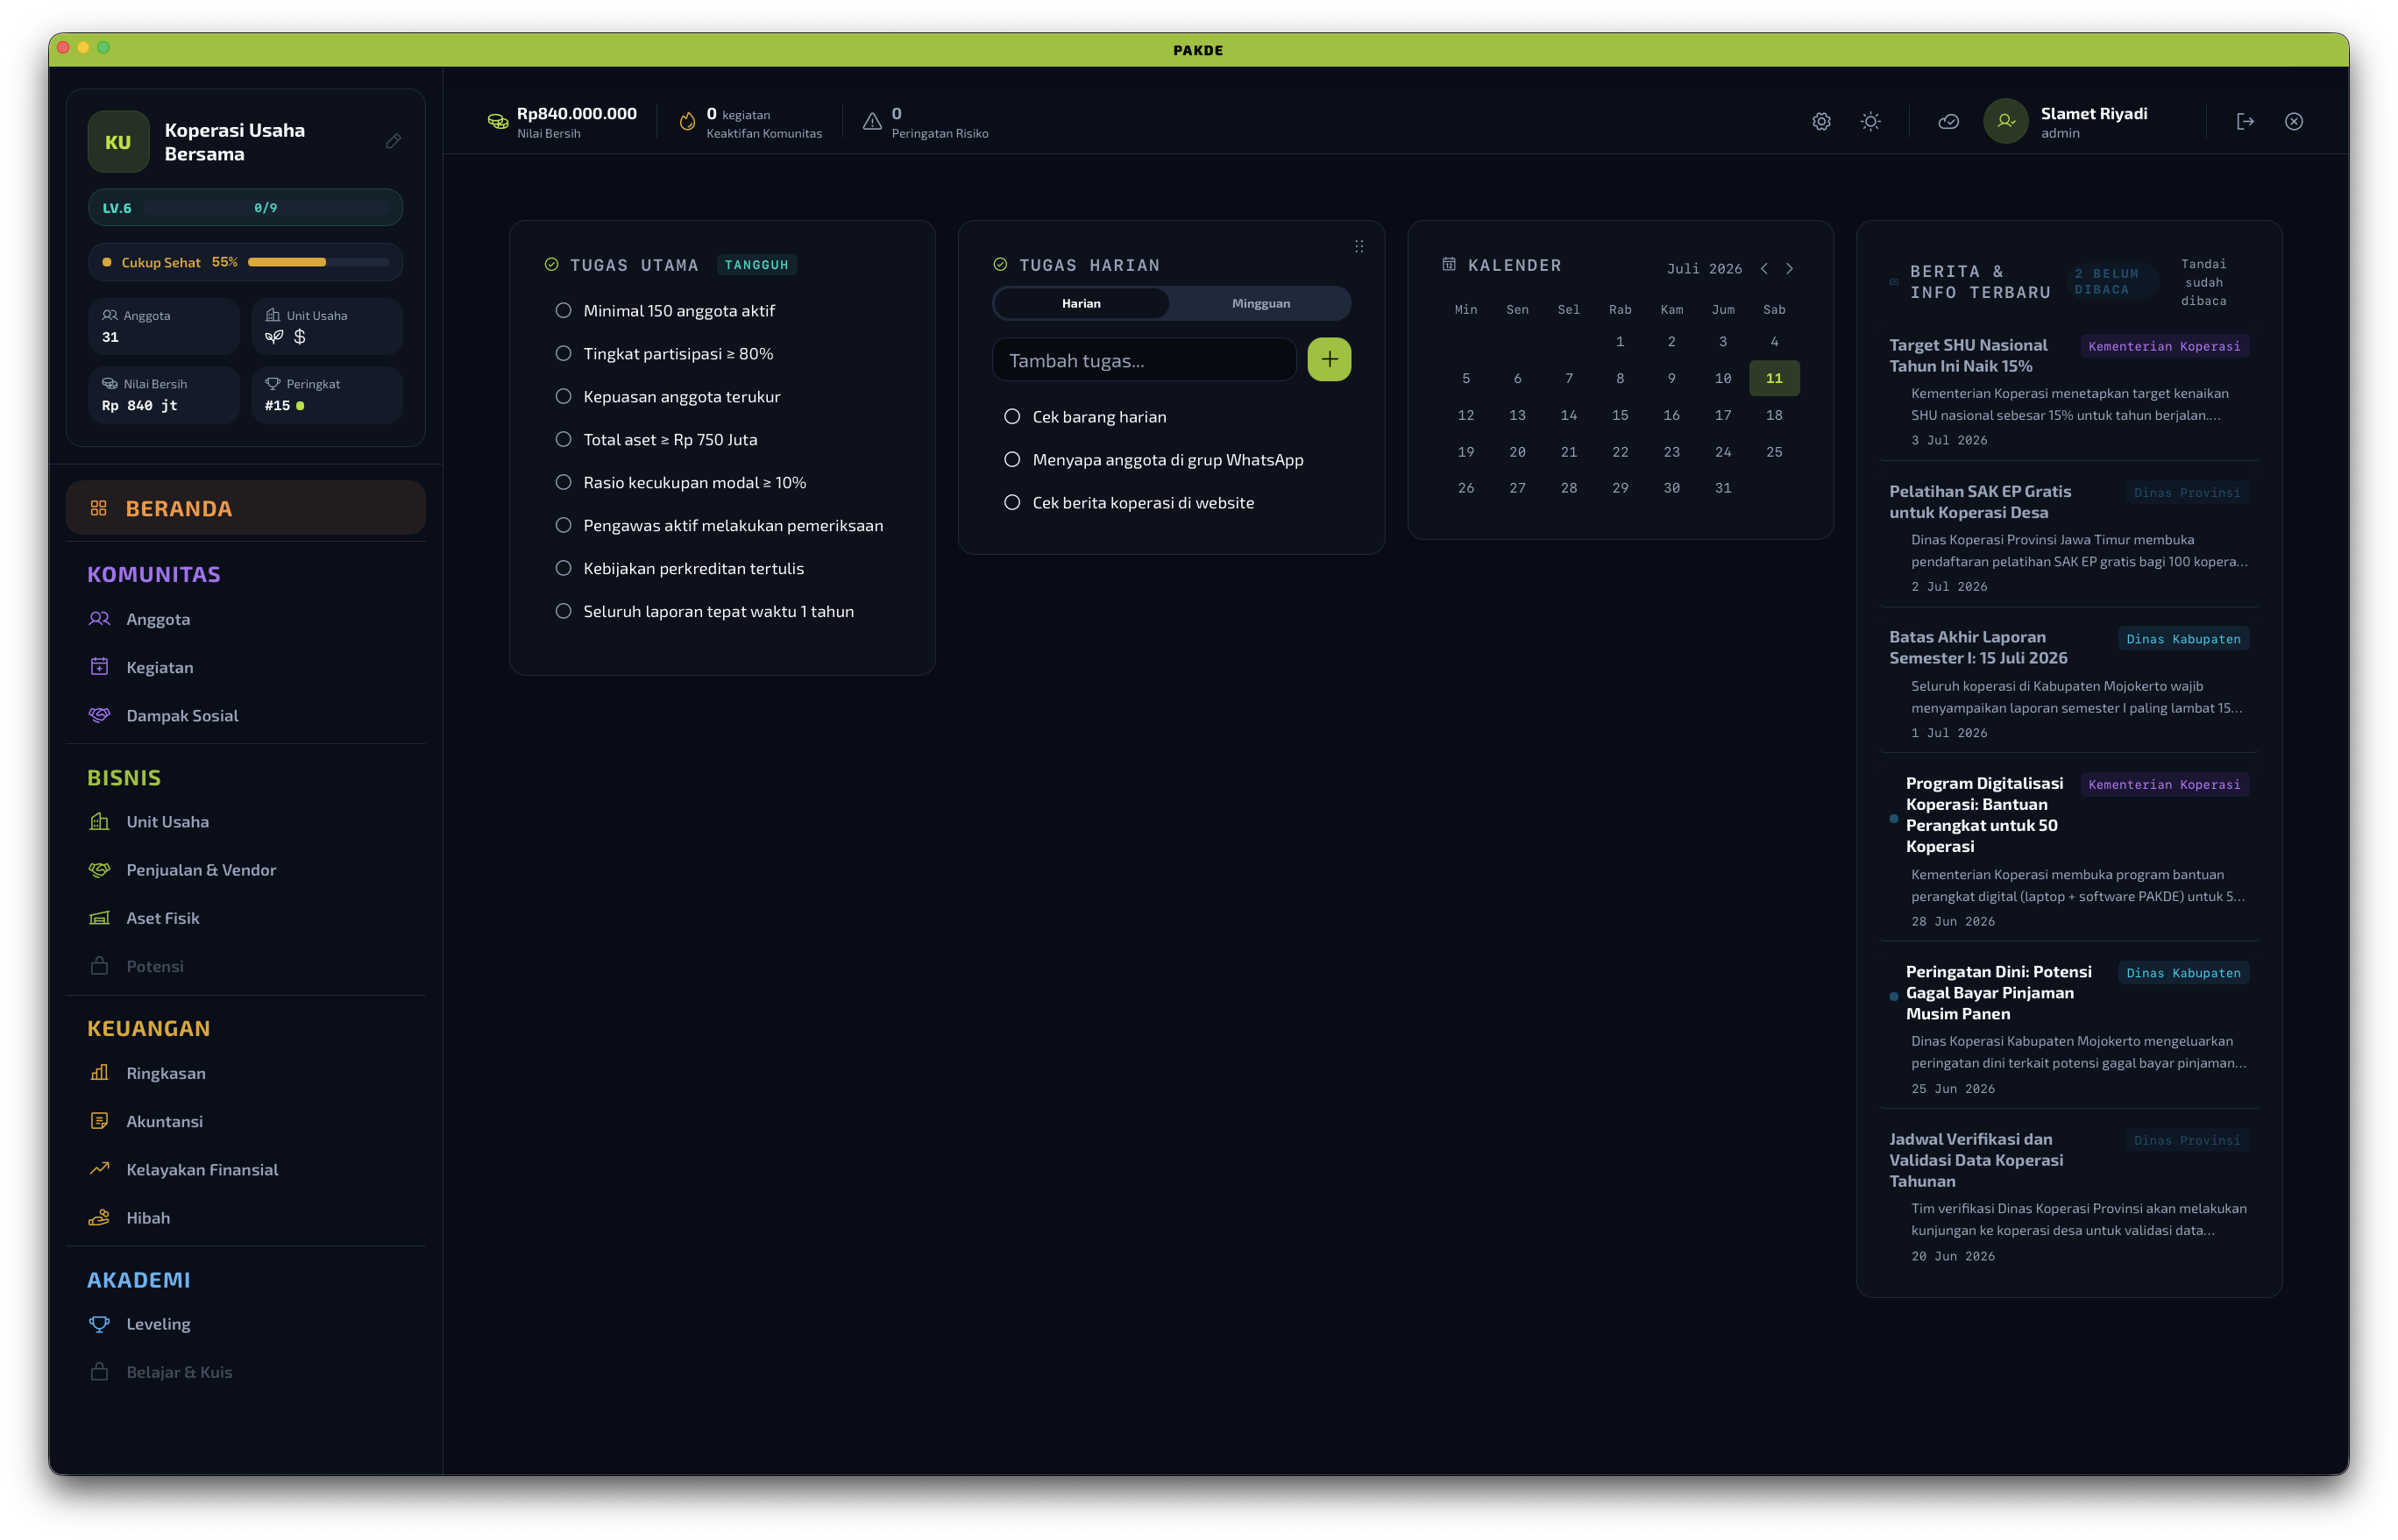The height and width of the screenshot is (1540, 2398).
Task: Focus the Tambah tugas input field
Action: (x=1144, y=360)
